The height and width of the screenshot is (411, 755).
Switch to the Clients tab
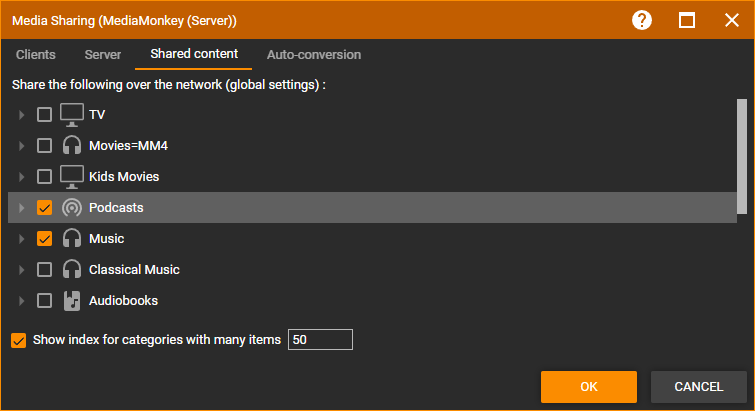click(36, 55)
